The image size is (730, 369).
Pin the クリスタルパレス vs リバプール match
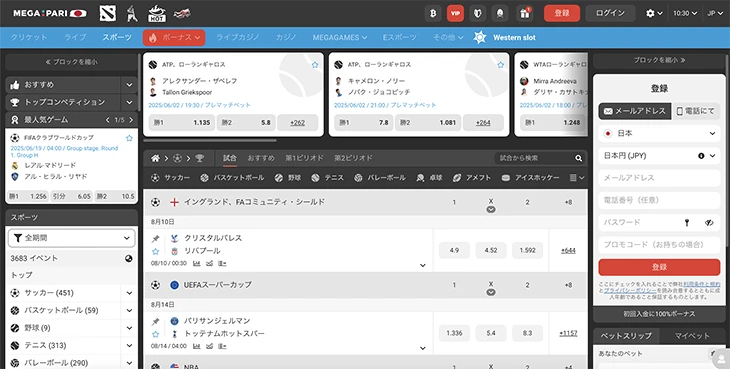[x=155, y=239]
